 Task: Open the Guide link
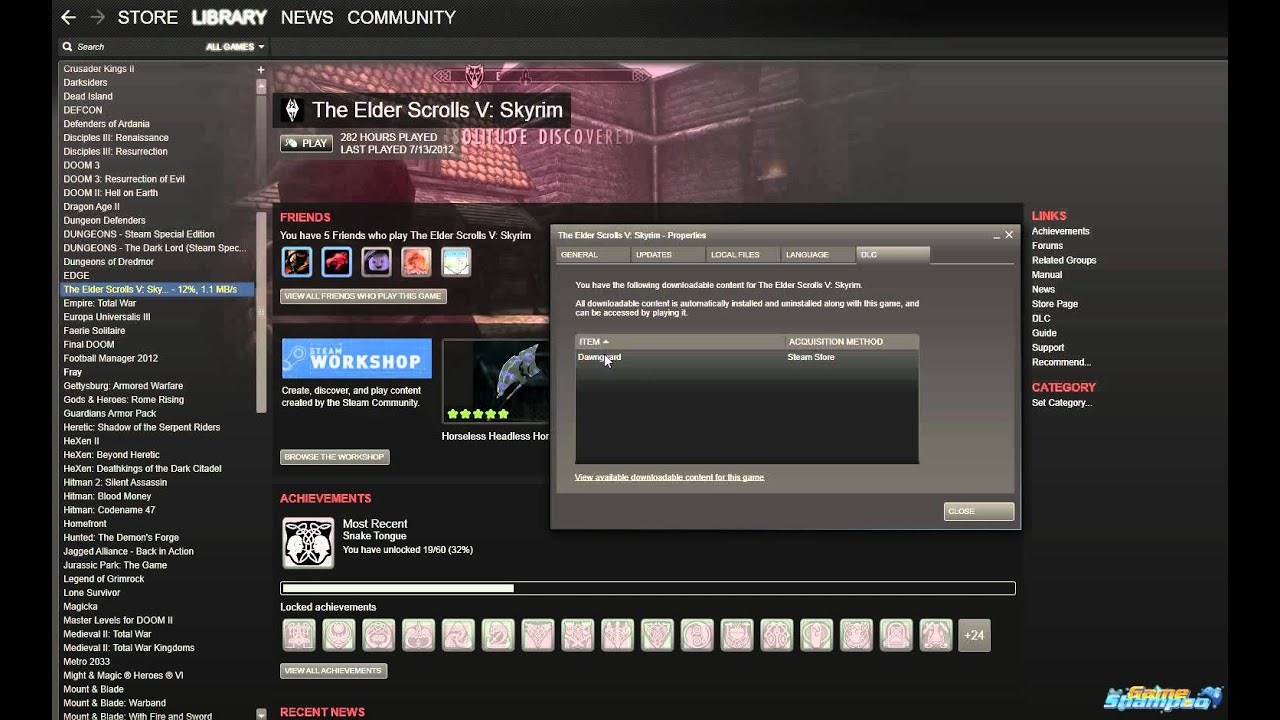(x=1044, y=333)
